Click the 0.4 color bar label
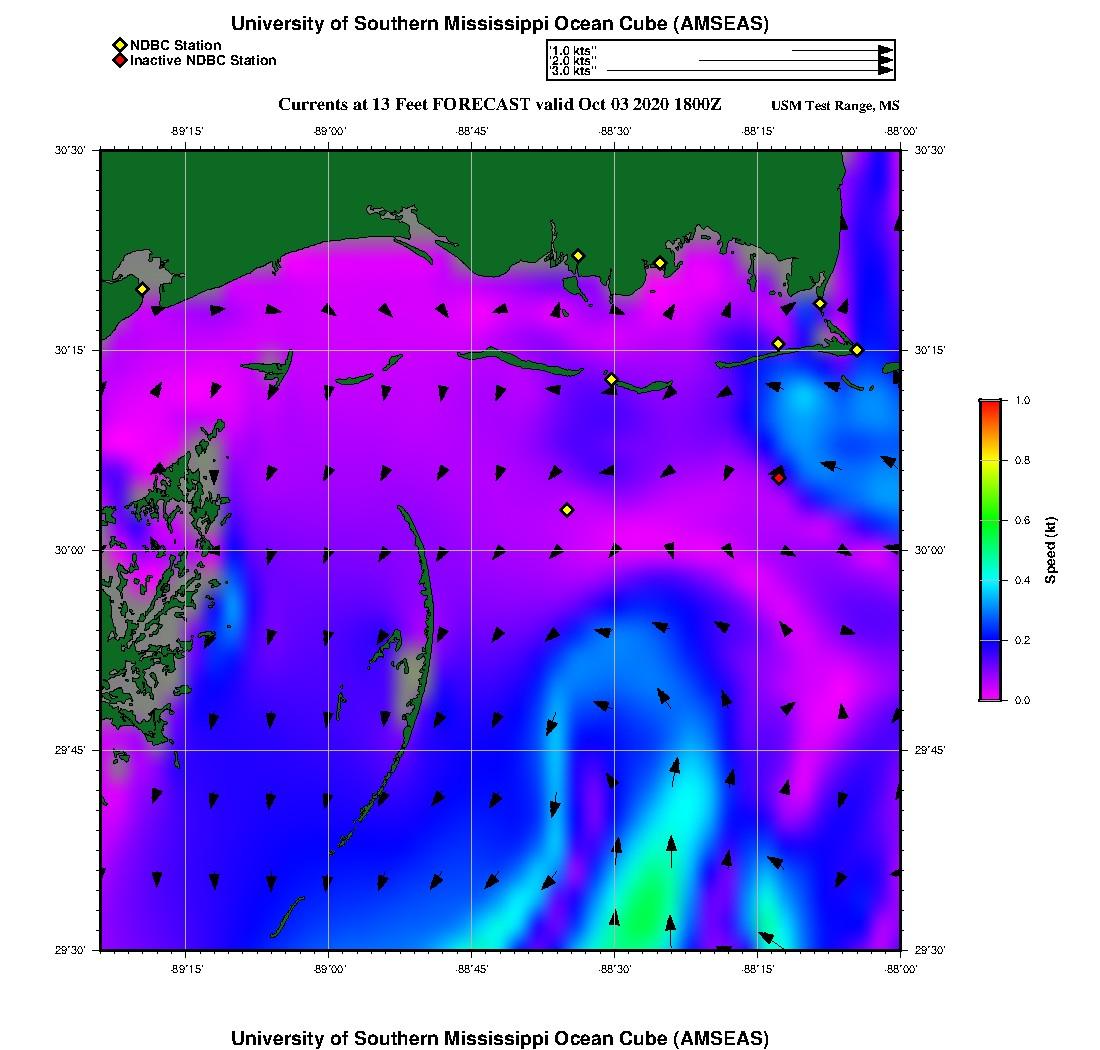 [1022, 580]
